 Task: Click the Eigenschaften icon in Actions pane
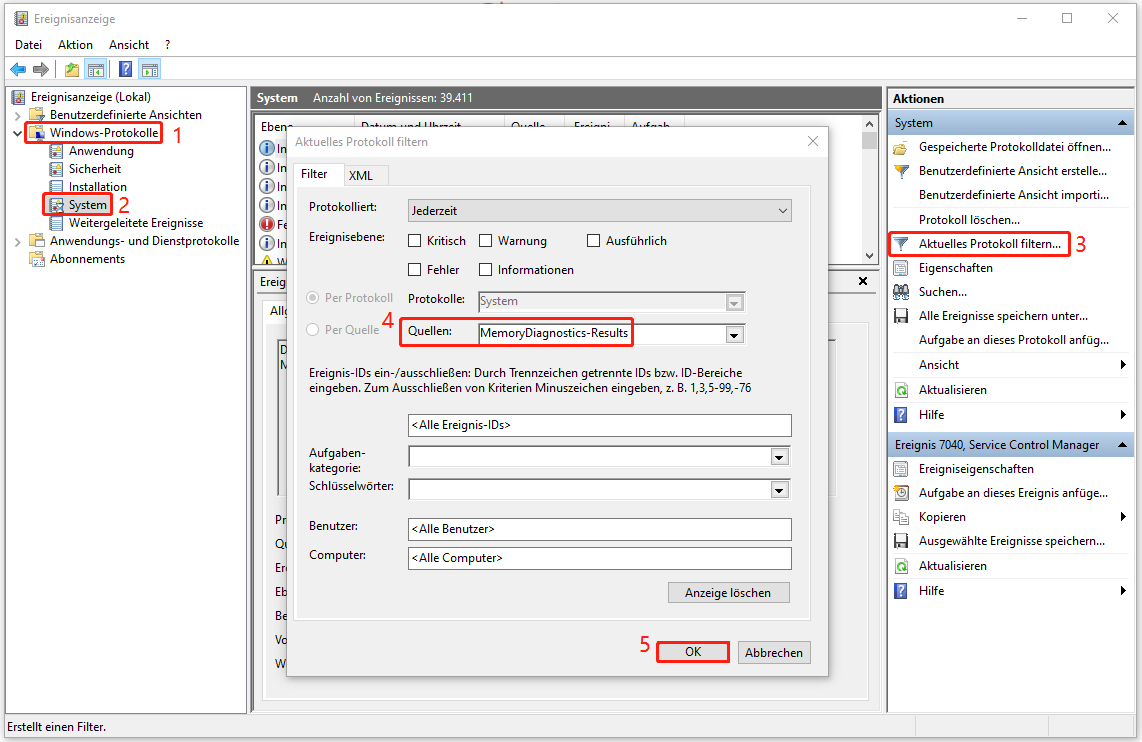tap(903, 268)
